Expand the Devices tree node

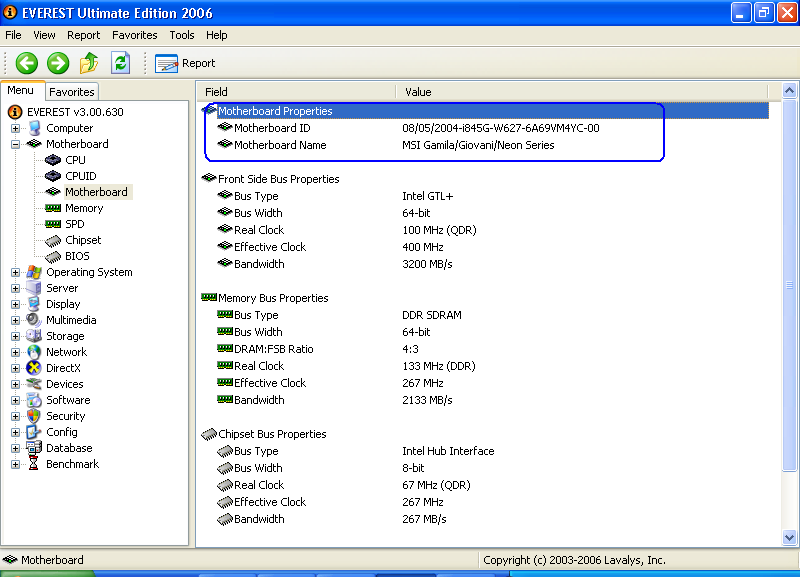pos(15,385)
